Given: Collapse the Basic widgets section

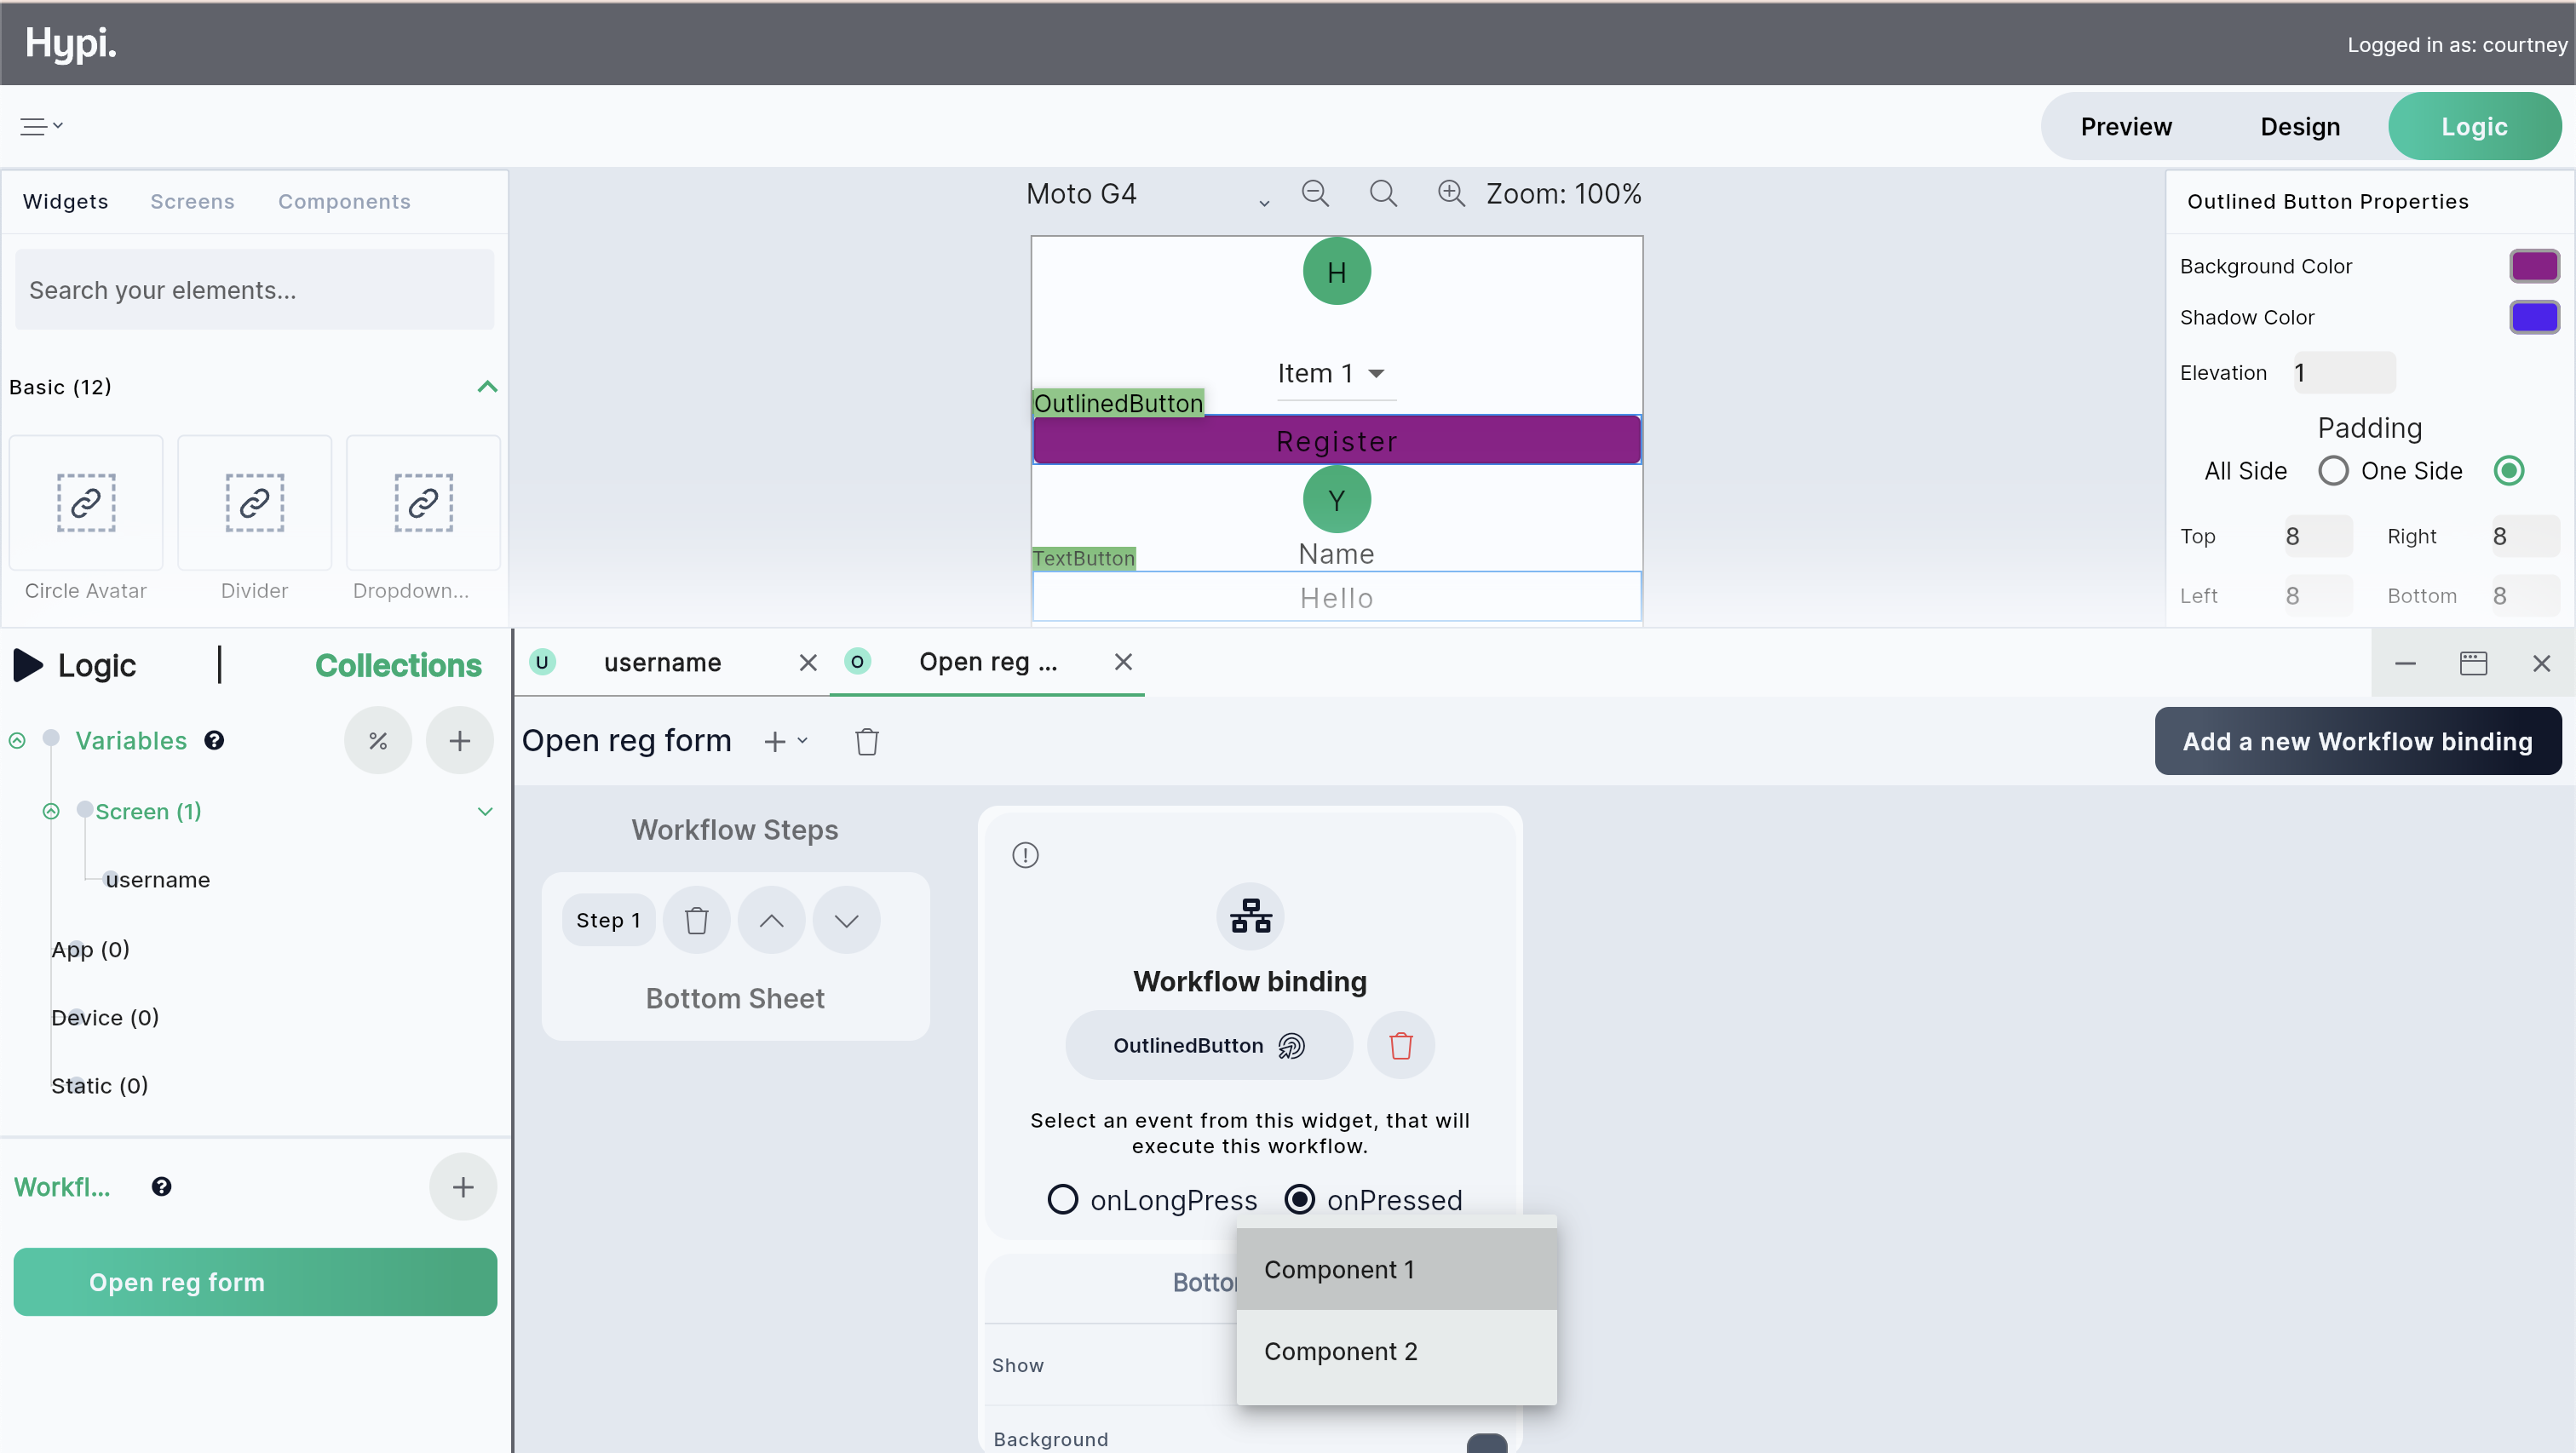Looking at the screenshot, I should tap(487, 386).
